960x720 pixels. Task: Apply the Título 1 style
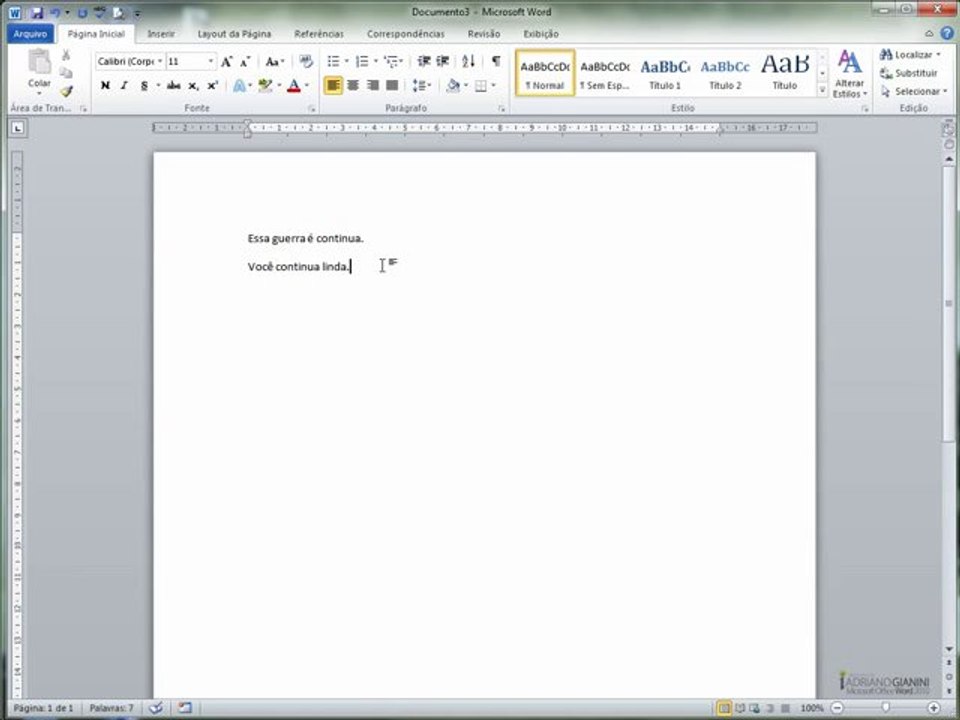[665, 73]
